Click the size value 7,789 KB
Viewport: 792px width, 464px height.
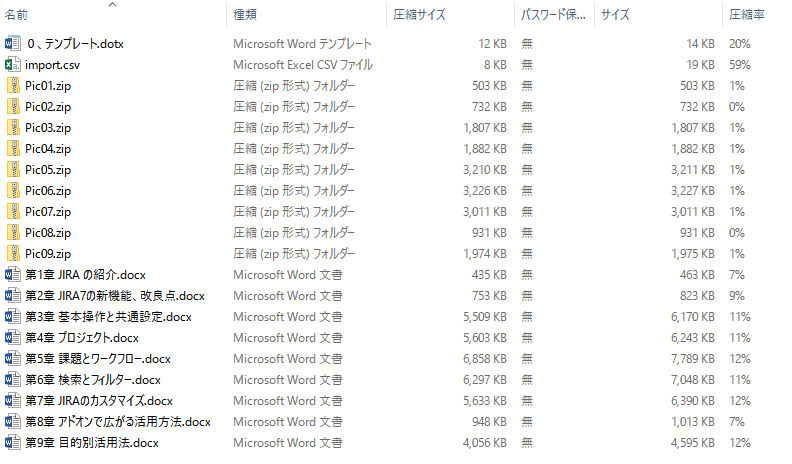pos(692,358)
